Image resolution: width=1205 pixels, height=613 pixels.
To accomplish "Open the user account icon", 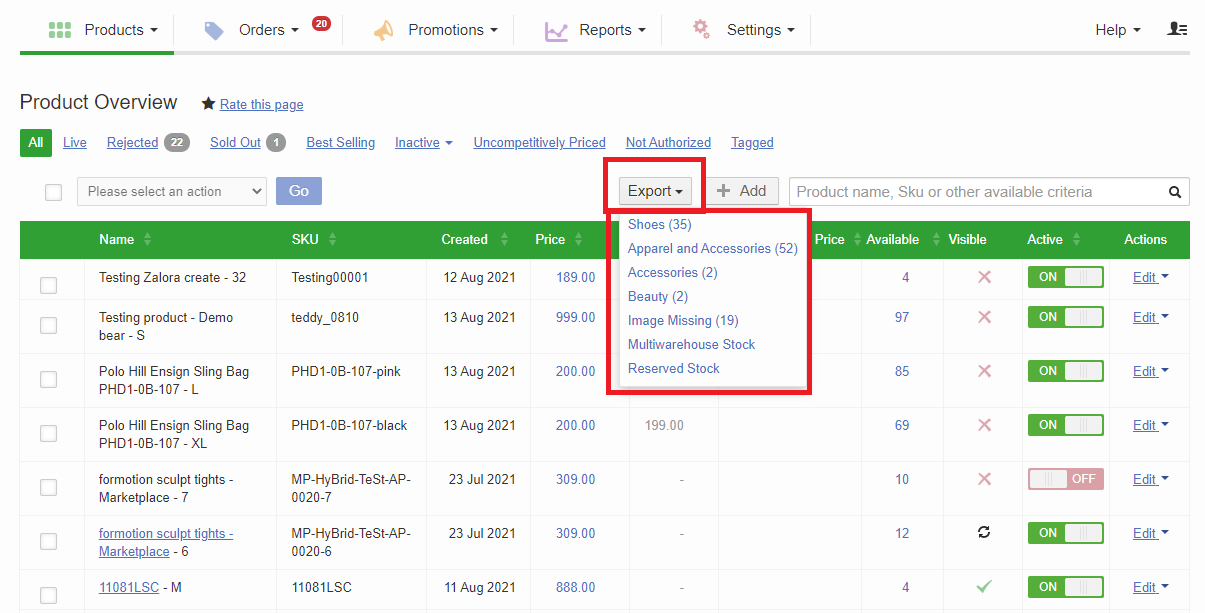I will point(1177,29).
